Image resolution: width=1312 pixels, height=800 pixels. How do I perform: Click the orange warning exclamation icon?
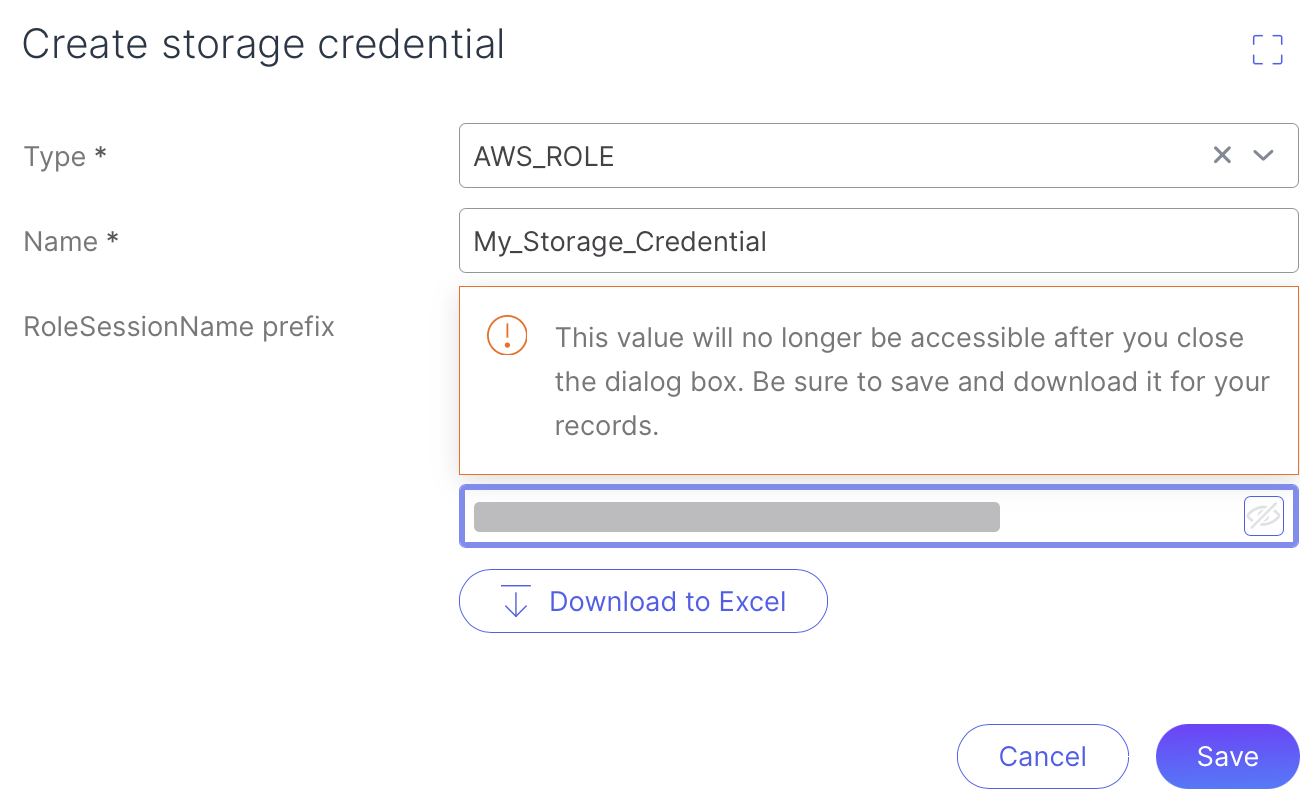pyautogui.click(x=507, y=335)
